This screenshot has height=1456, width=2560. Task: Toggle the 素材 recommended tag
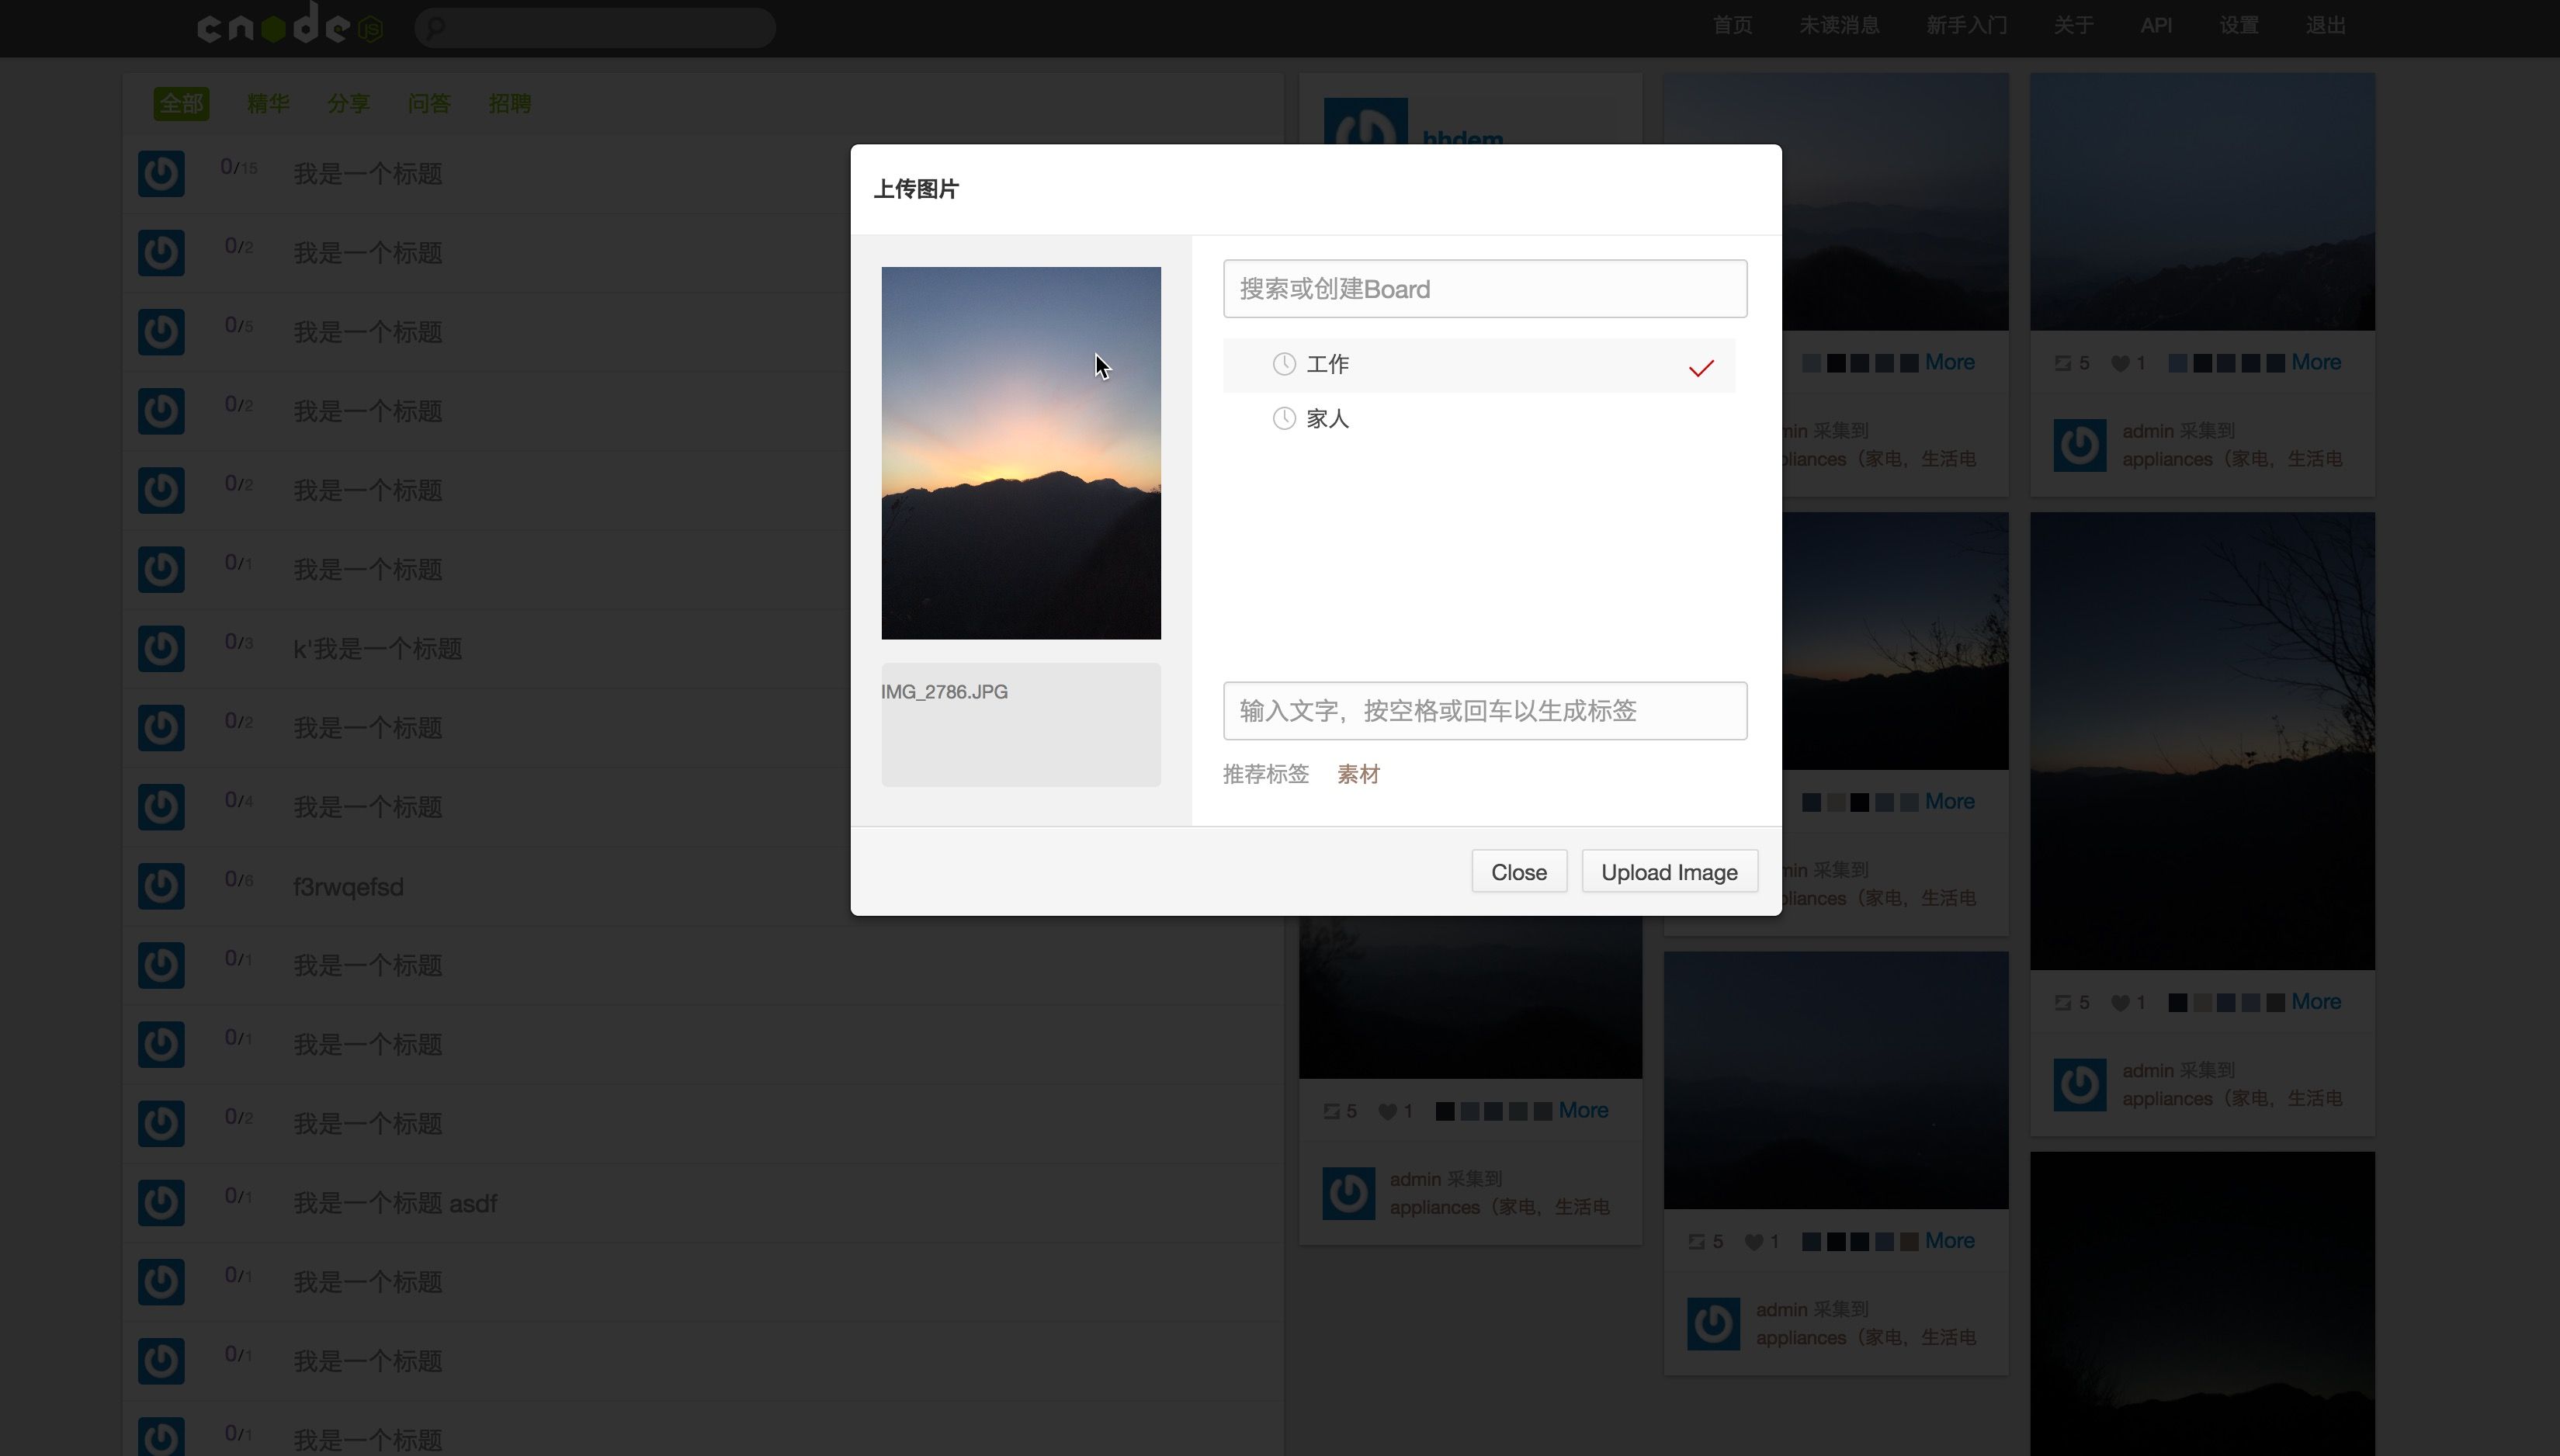1359,774
